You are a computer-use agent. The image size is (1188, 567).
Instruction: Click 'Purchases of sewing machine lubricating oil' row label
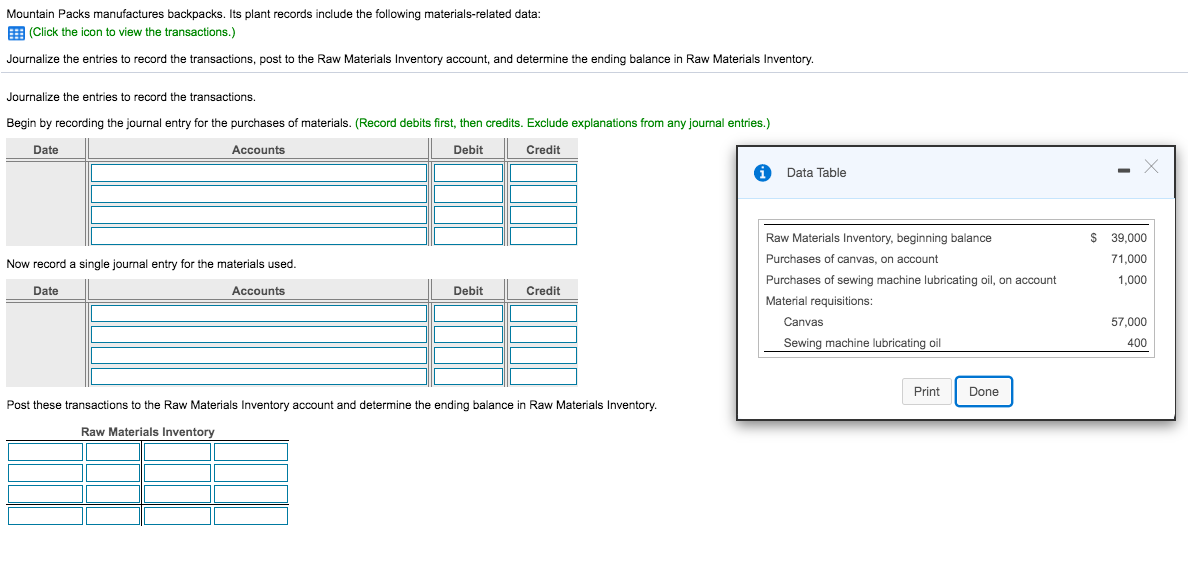(911, 280)
